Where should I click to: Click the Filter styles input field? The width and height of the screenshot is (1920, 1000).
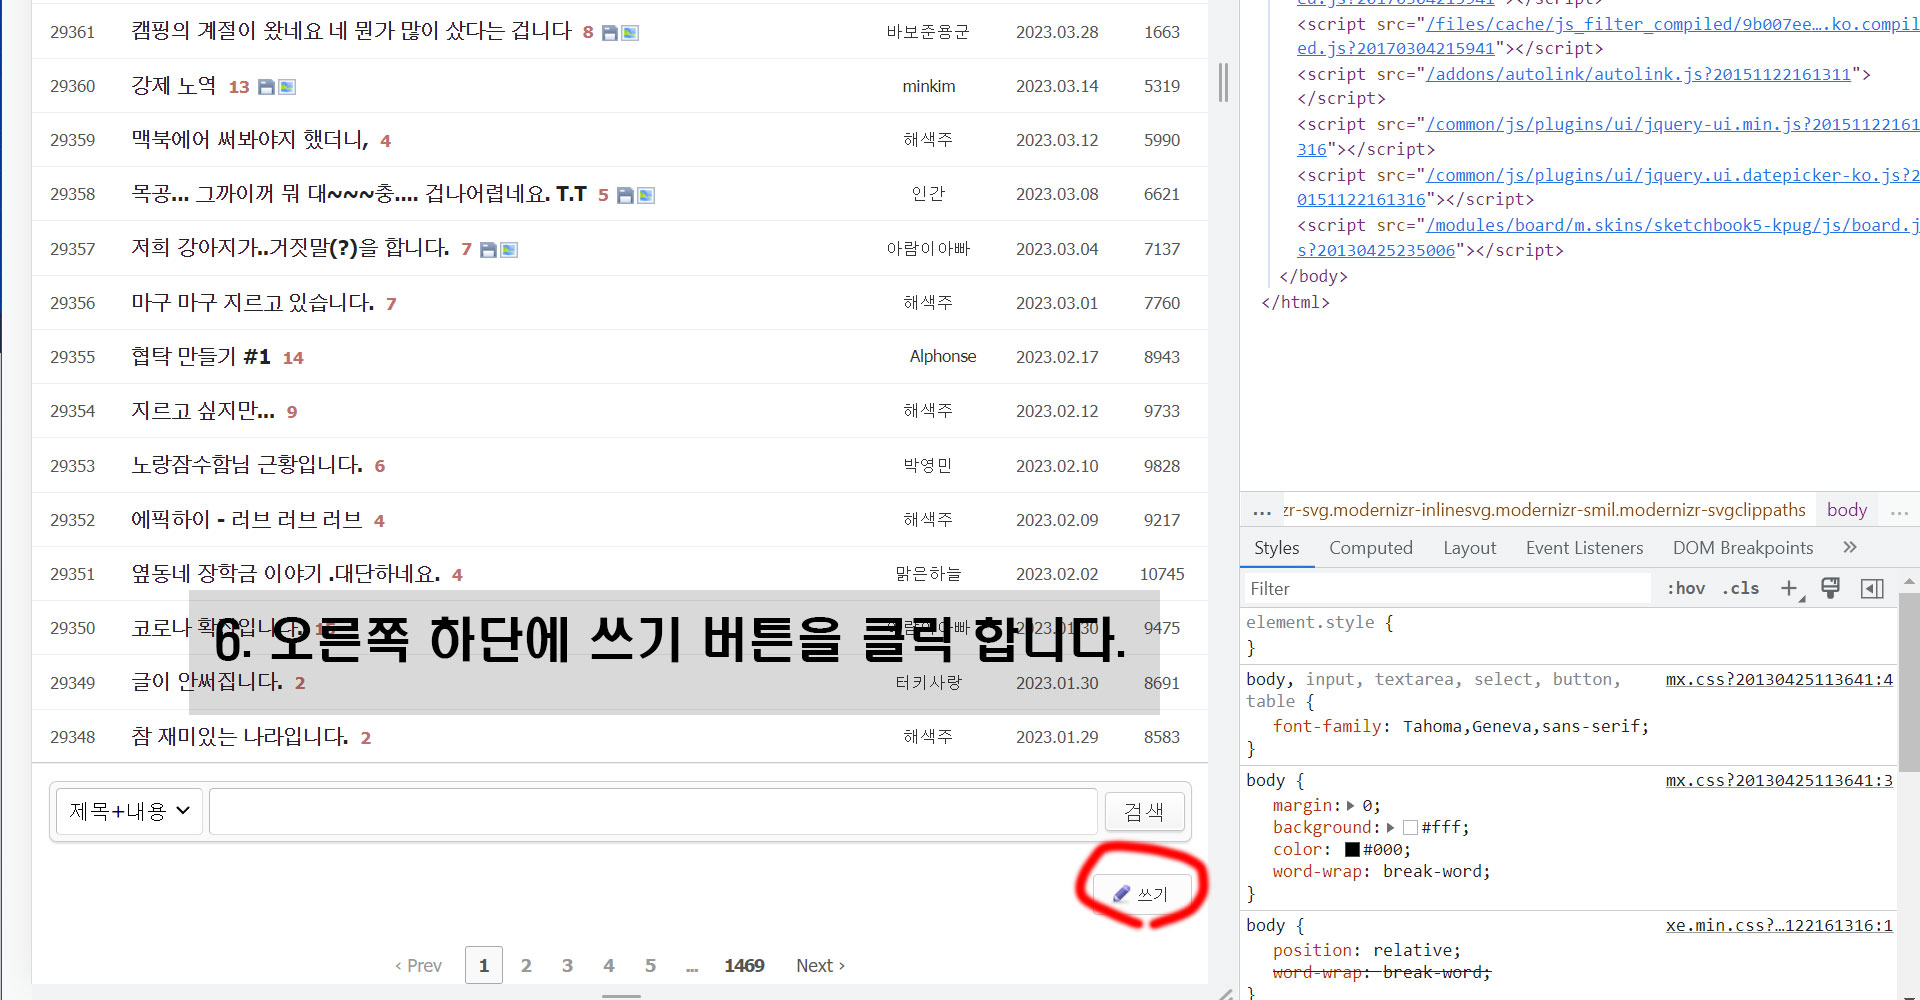pyautogui.click(x=1445, y=589)
